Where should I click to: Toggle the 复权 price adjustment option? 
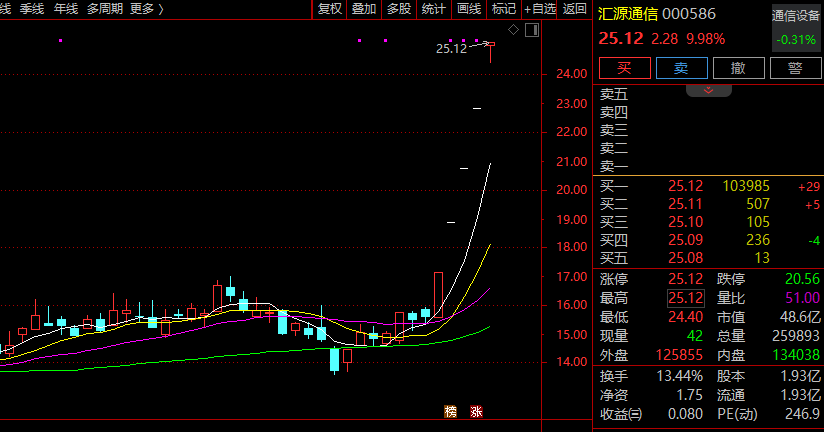(329, 9)
